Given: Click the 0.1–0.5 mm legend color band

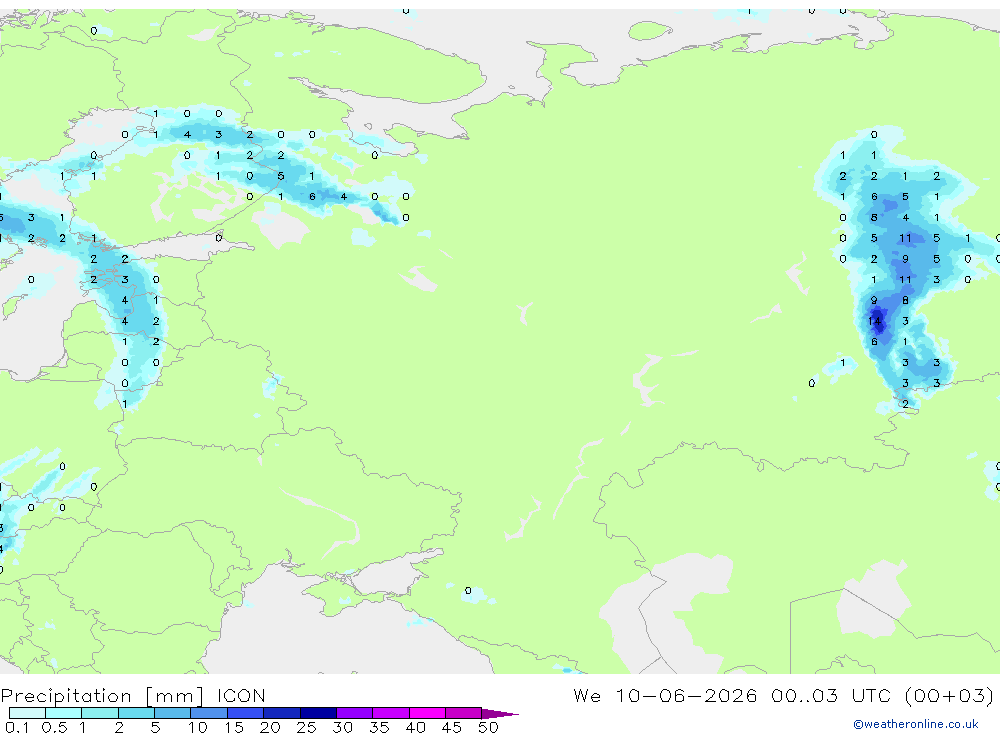Looking at the screenshot, I should 27,713.
